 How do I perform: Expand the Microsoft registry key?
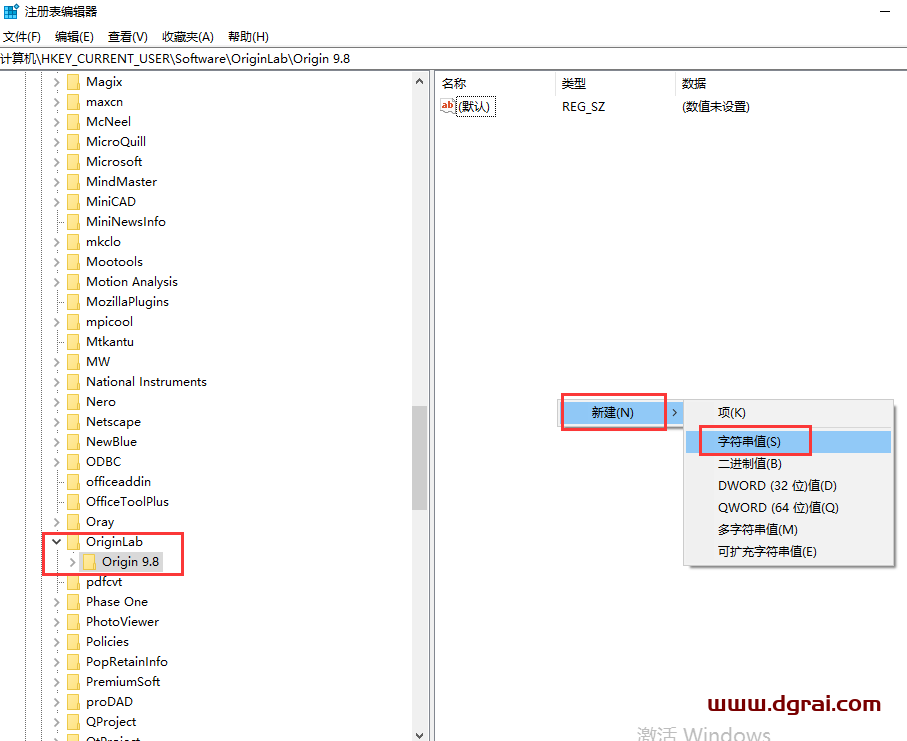57,161
